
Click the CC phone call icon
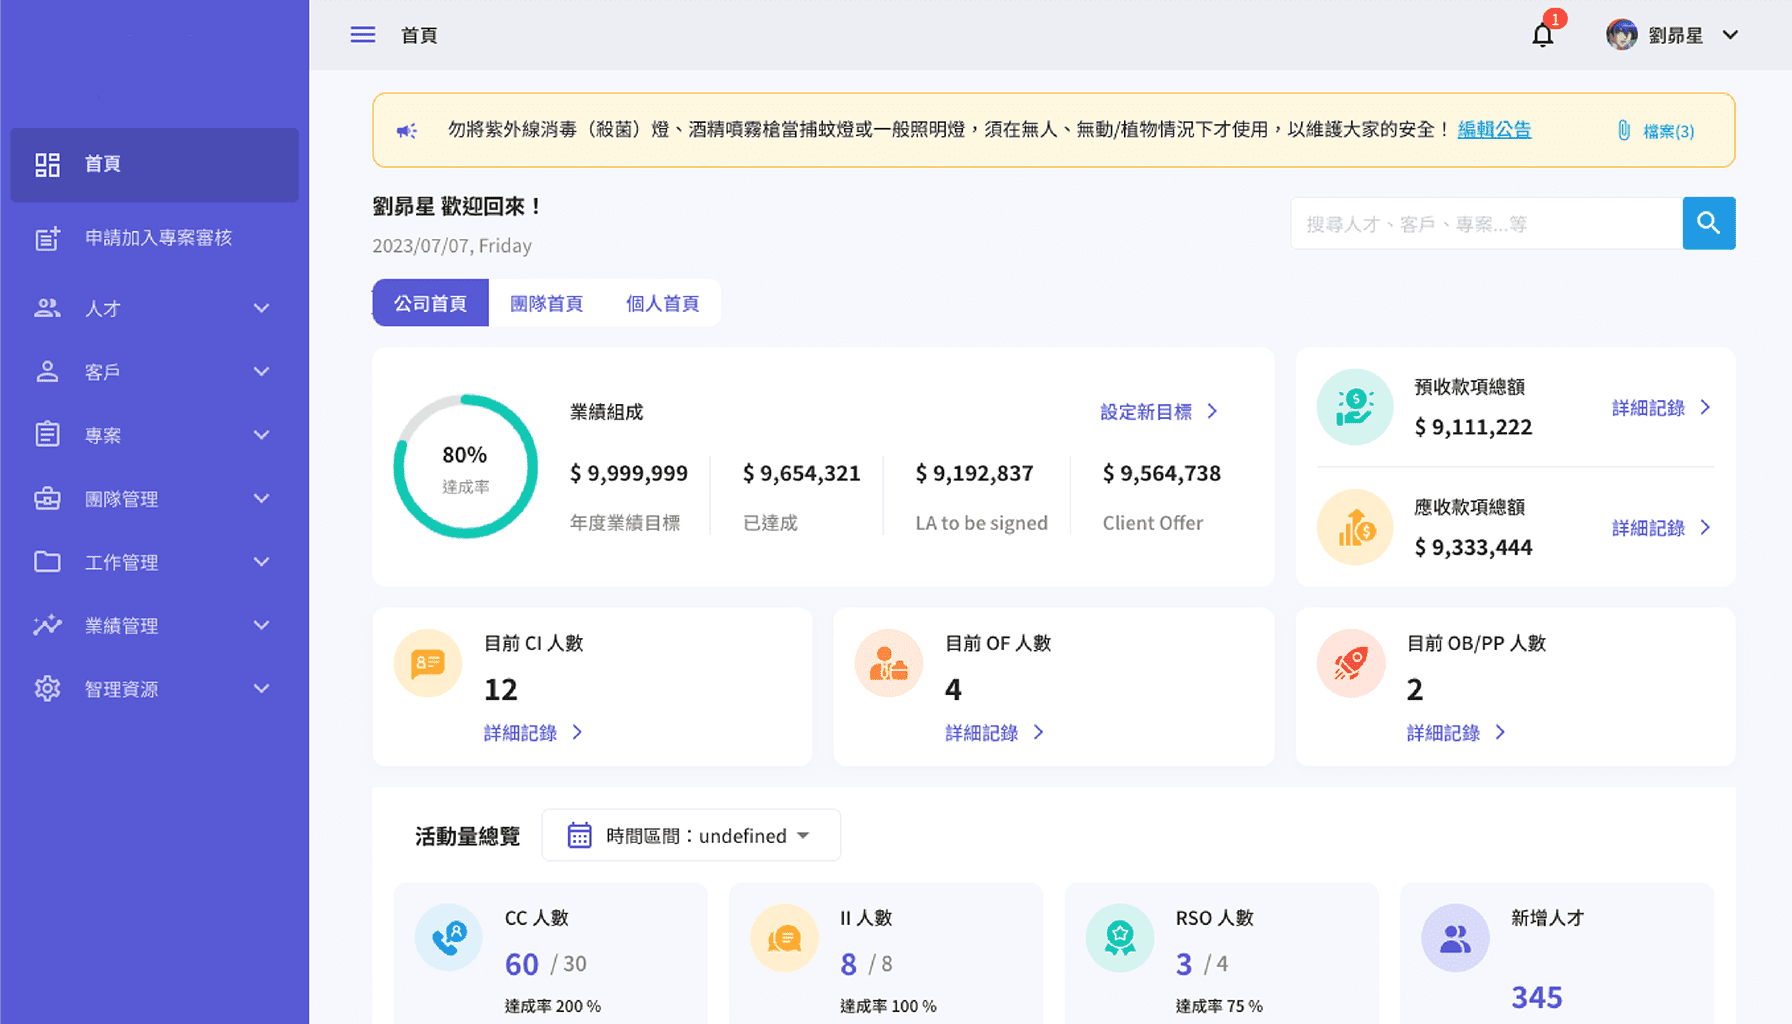pos(448,937)
